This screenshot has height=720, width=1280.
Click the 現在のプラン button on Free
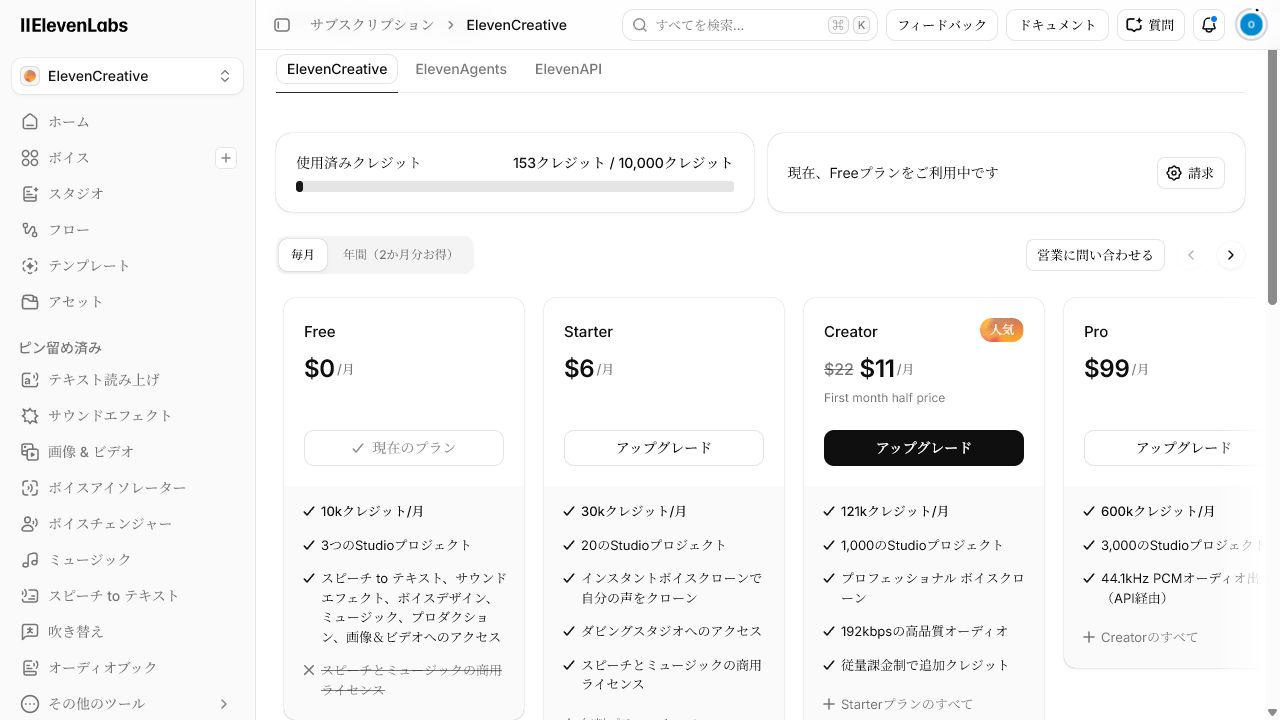point(404,448)
